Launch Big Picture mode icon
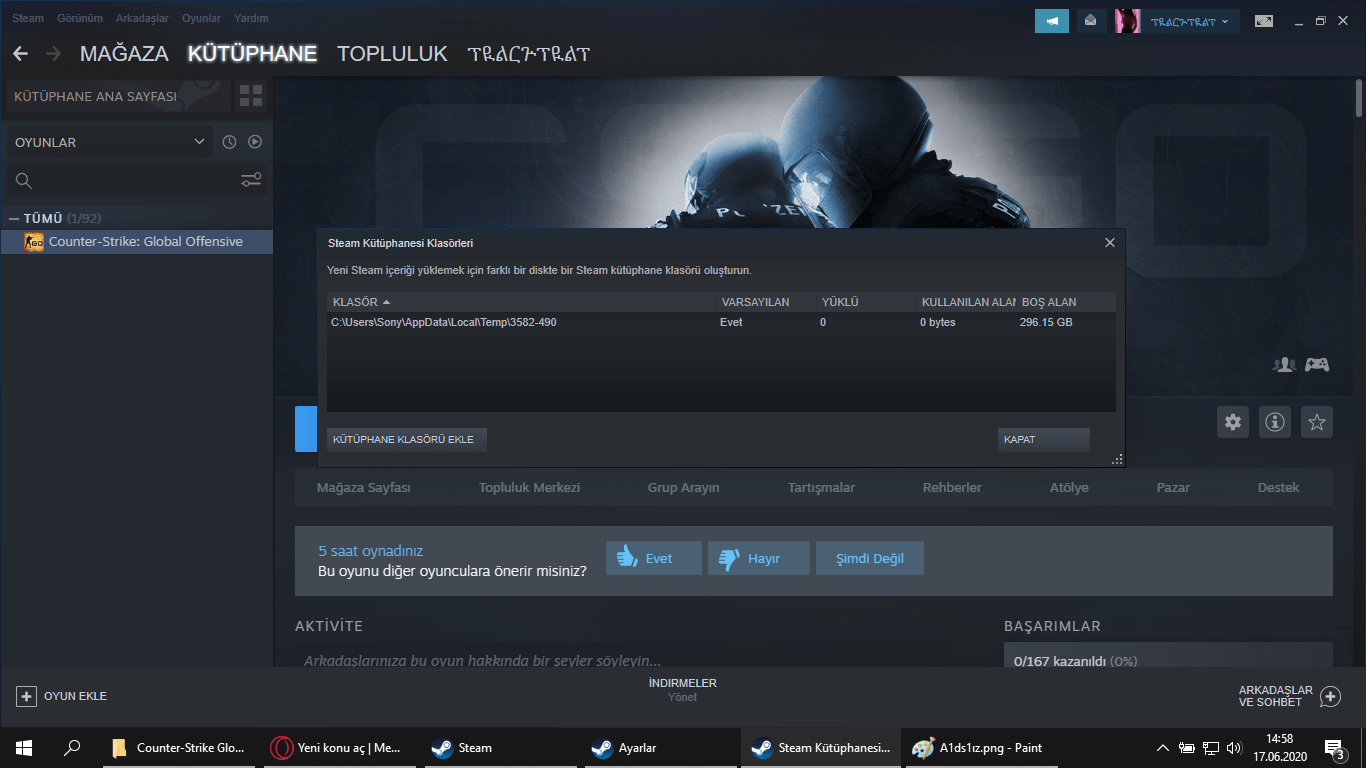This screenshot has width=1368, height=768. pyautogui.click(x=1264, y=21)
